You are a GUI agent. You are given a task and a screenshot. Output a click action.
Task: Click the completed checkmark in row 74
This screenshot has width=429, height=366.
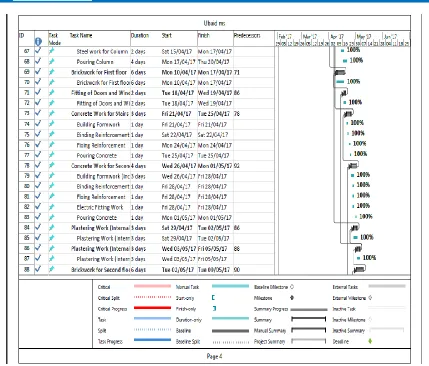pyautogui.click(x=38, y=123)
